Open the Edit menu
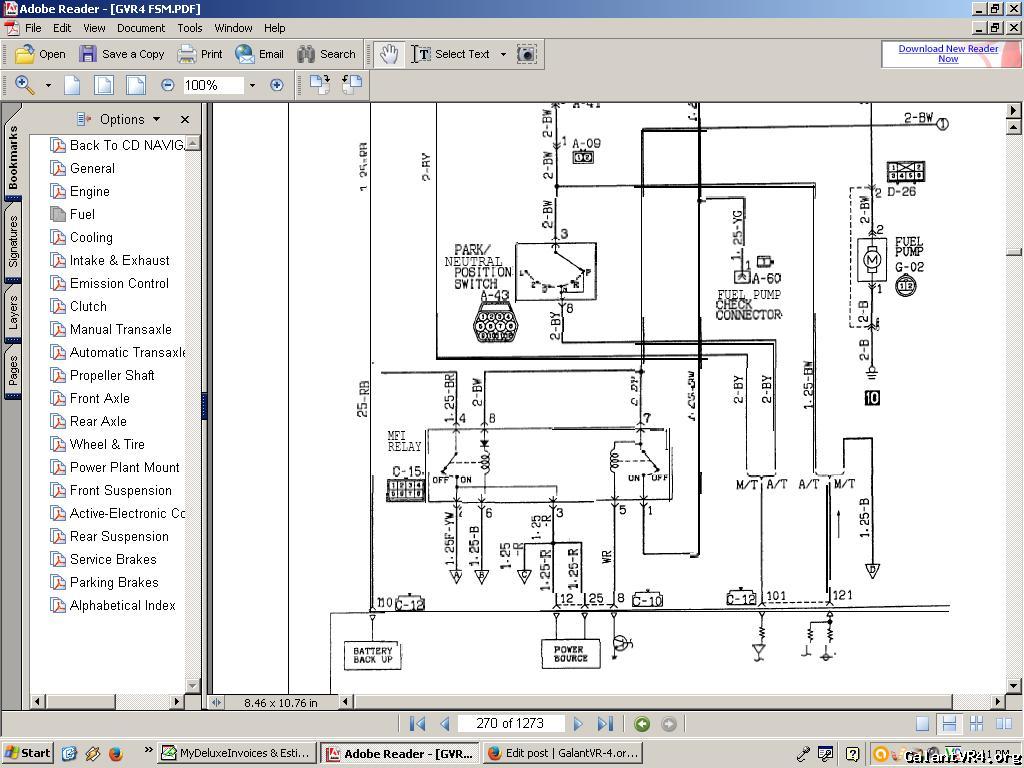 click(x=62, y=28)
